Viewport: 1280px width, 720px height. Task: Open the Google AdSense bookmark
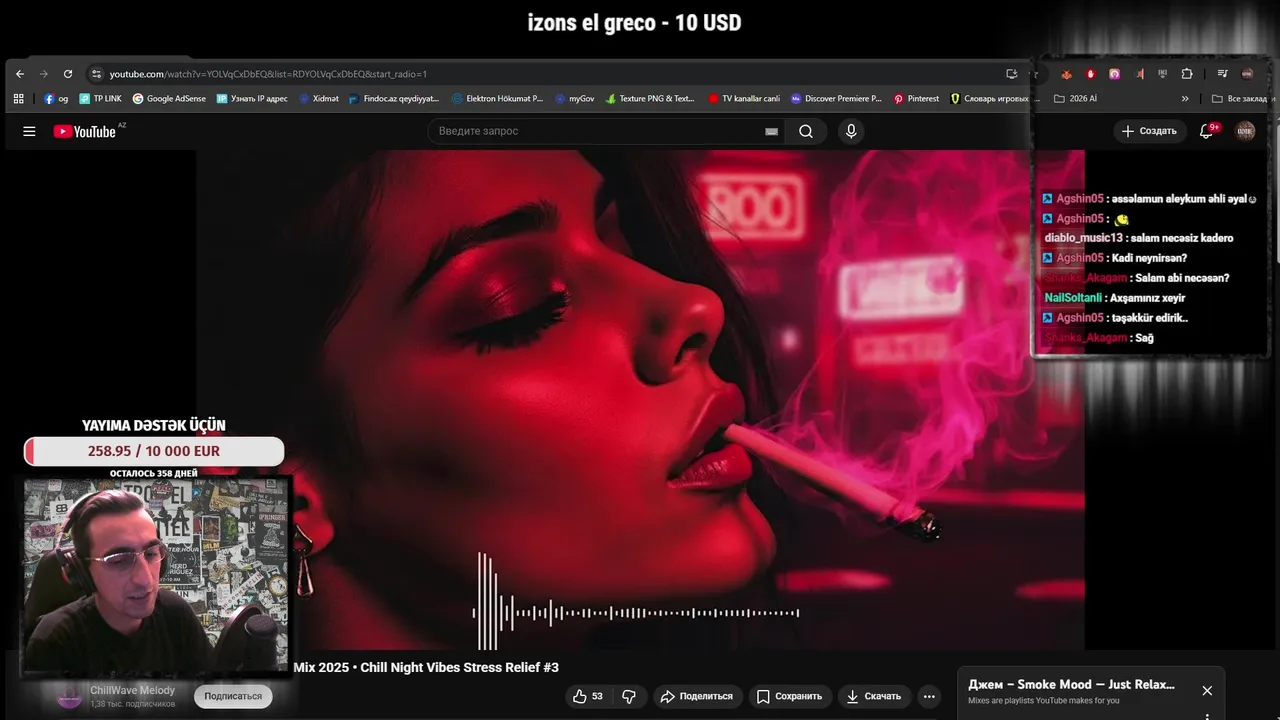point(169,99)
